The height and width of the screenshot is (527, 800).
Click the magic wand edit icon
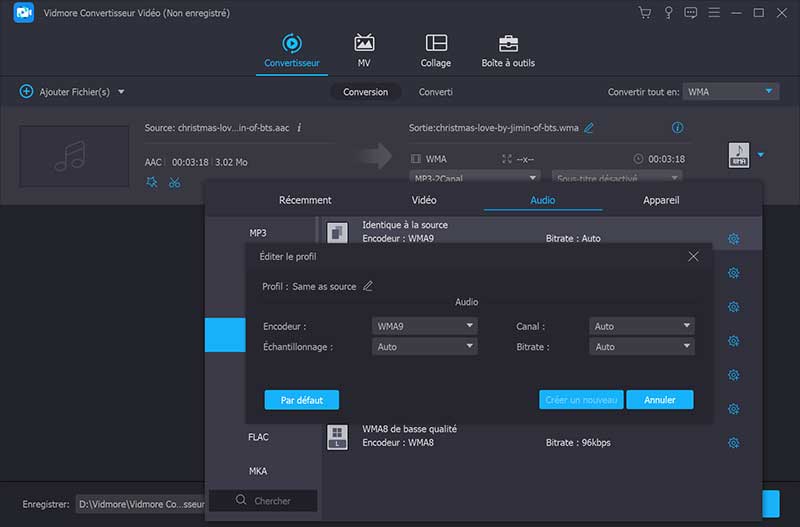(x=152, y=182)
